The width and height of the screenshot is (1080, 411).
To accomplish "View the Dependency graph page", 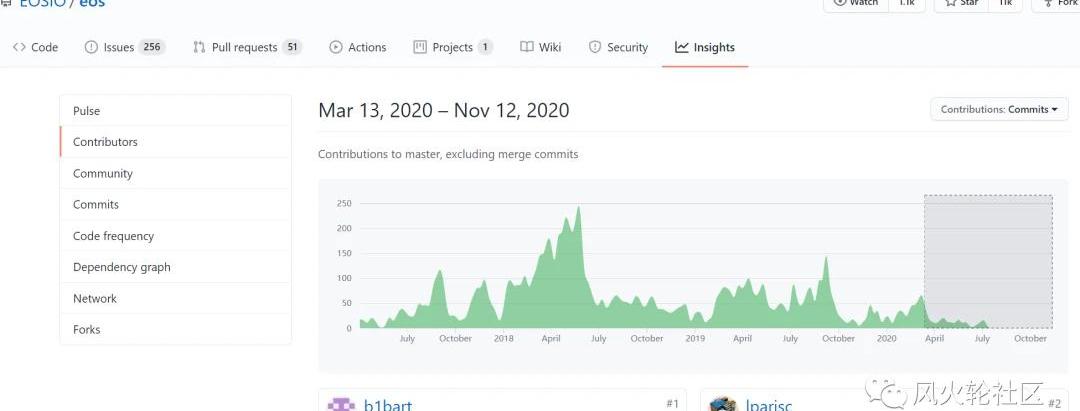I will click(x=122, y=267).
